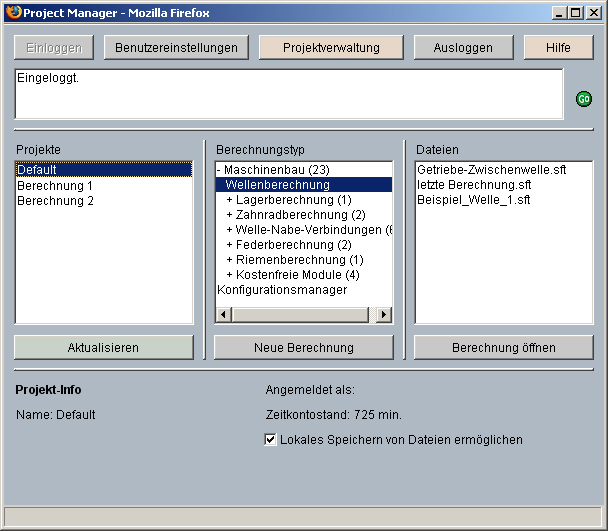Click the Firefox icon in title bar
The image size is (608, 531).
coord(13,13)
